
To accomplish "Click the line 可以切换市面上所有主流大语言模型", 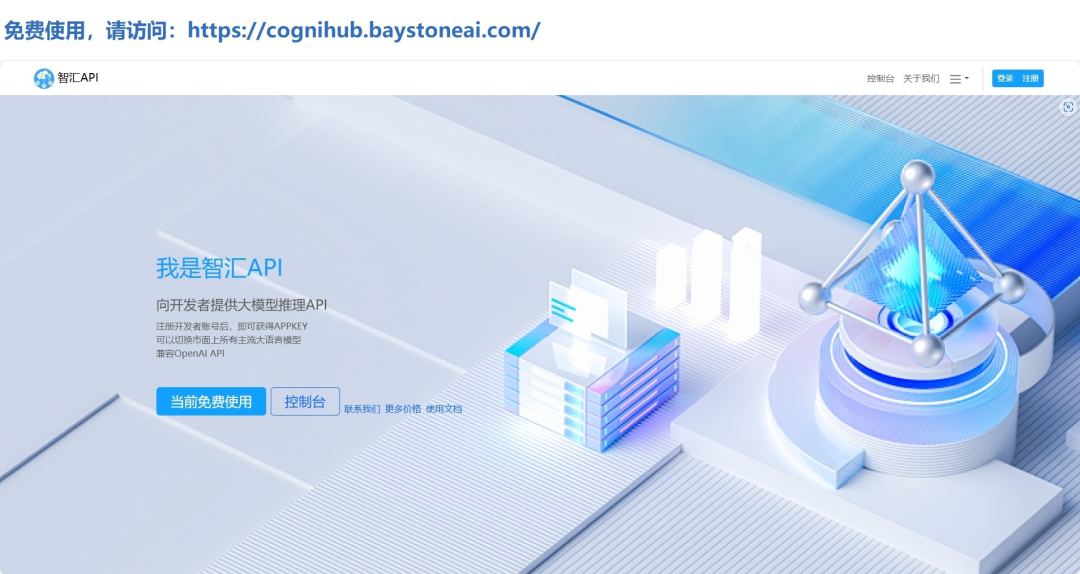I will click(x=228, y=340).
